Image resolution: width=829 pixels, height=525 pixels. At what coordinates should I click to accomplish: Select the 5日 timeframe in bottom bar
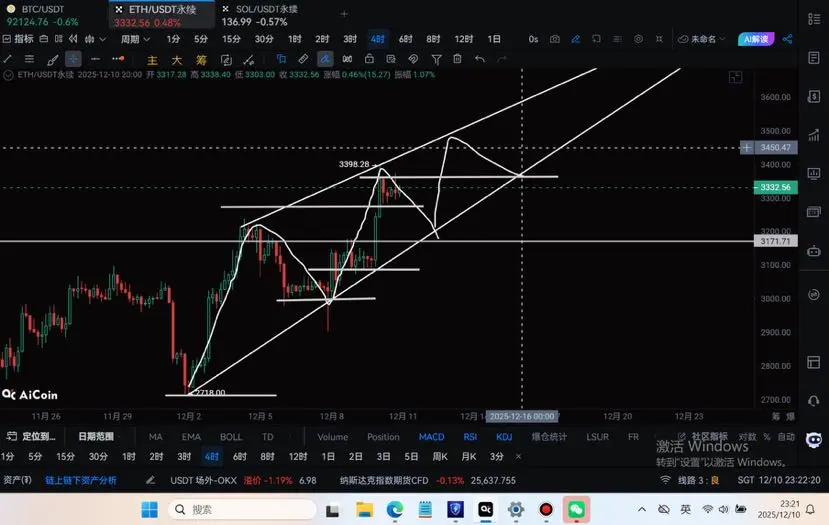point(411,456)
